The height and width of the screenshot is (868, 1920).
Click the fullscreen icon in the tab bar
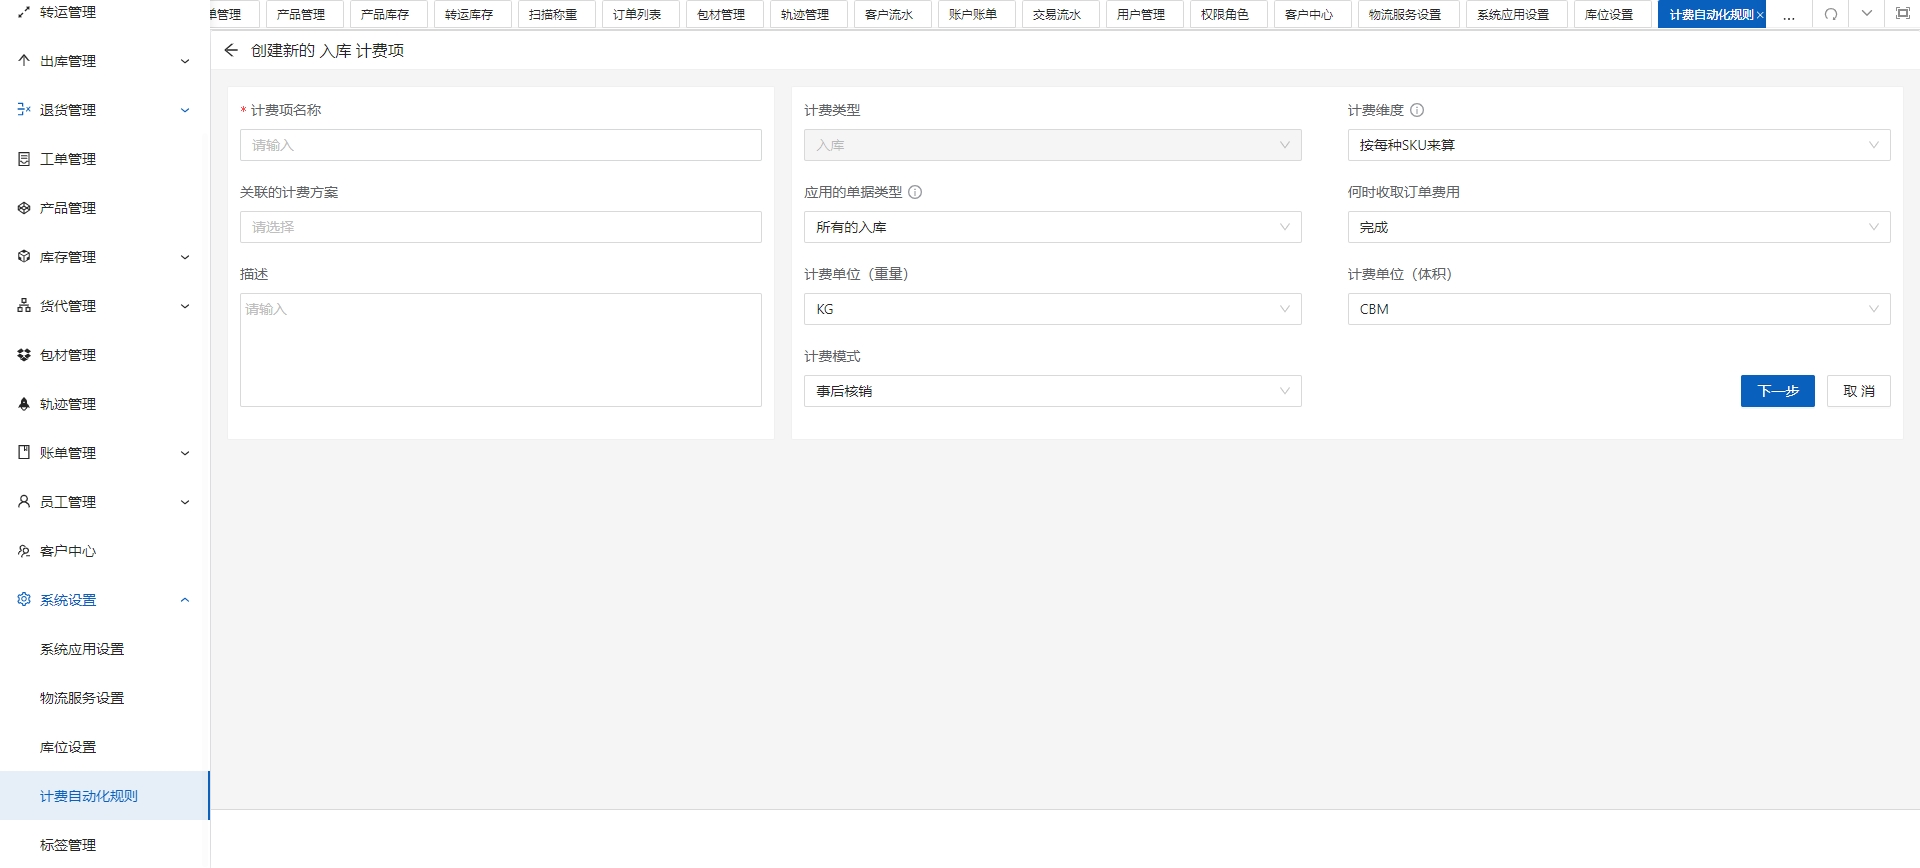(1903, 14)
